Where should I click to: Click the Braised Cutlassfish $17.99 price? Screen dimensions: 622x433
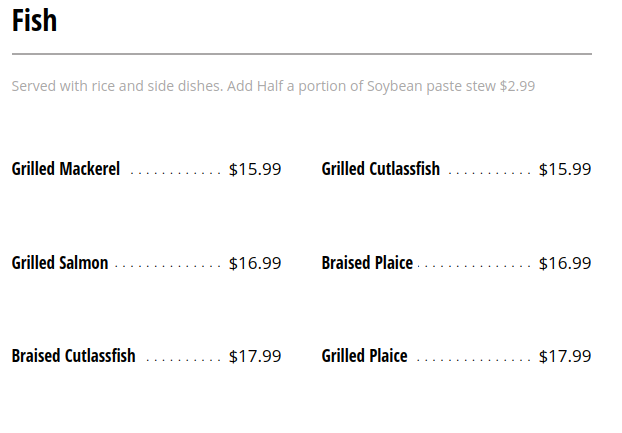tap(255, 356)
